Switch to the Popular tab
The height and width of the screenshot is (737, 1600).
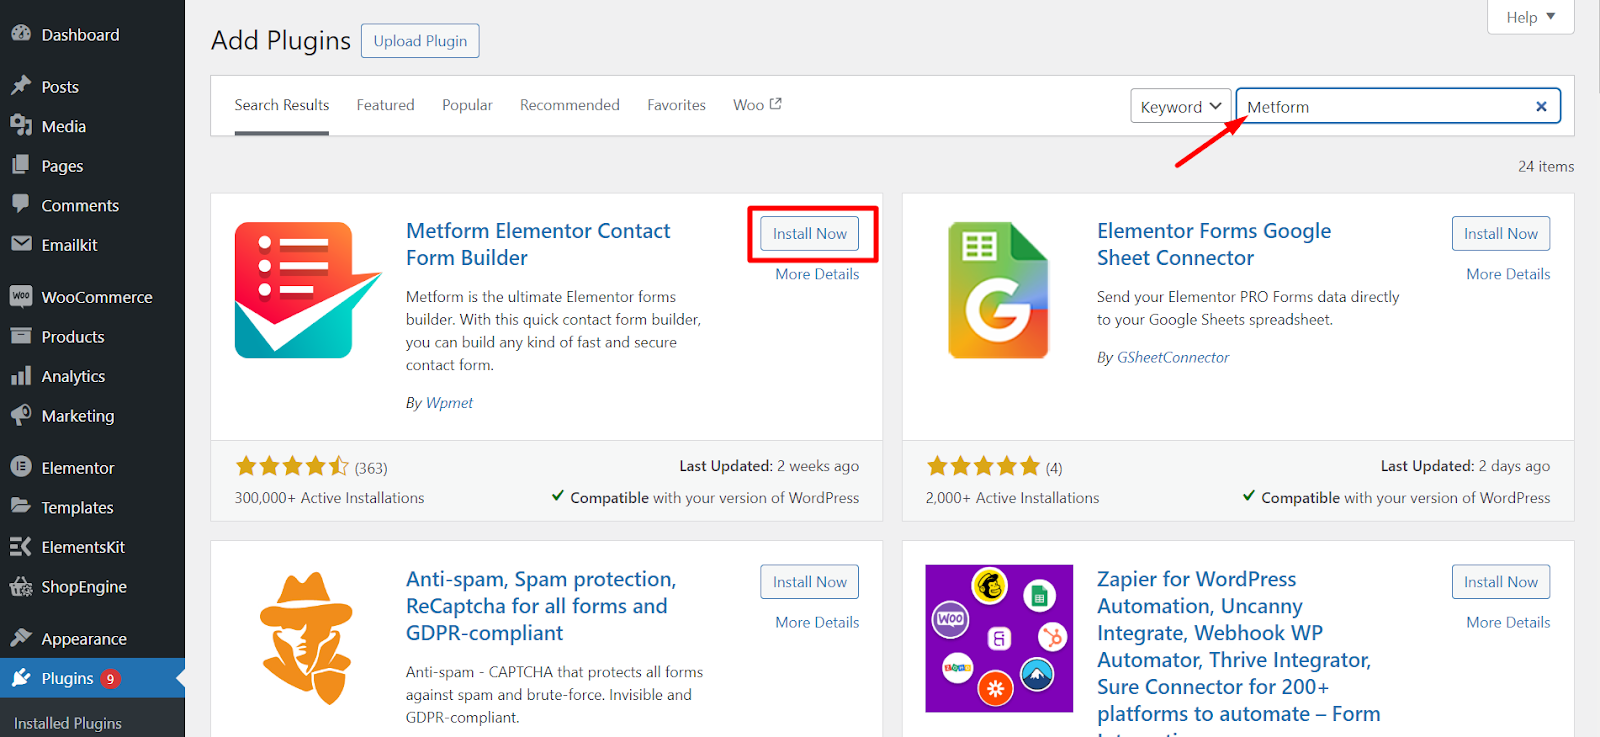tap(467, 104)
